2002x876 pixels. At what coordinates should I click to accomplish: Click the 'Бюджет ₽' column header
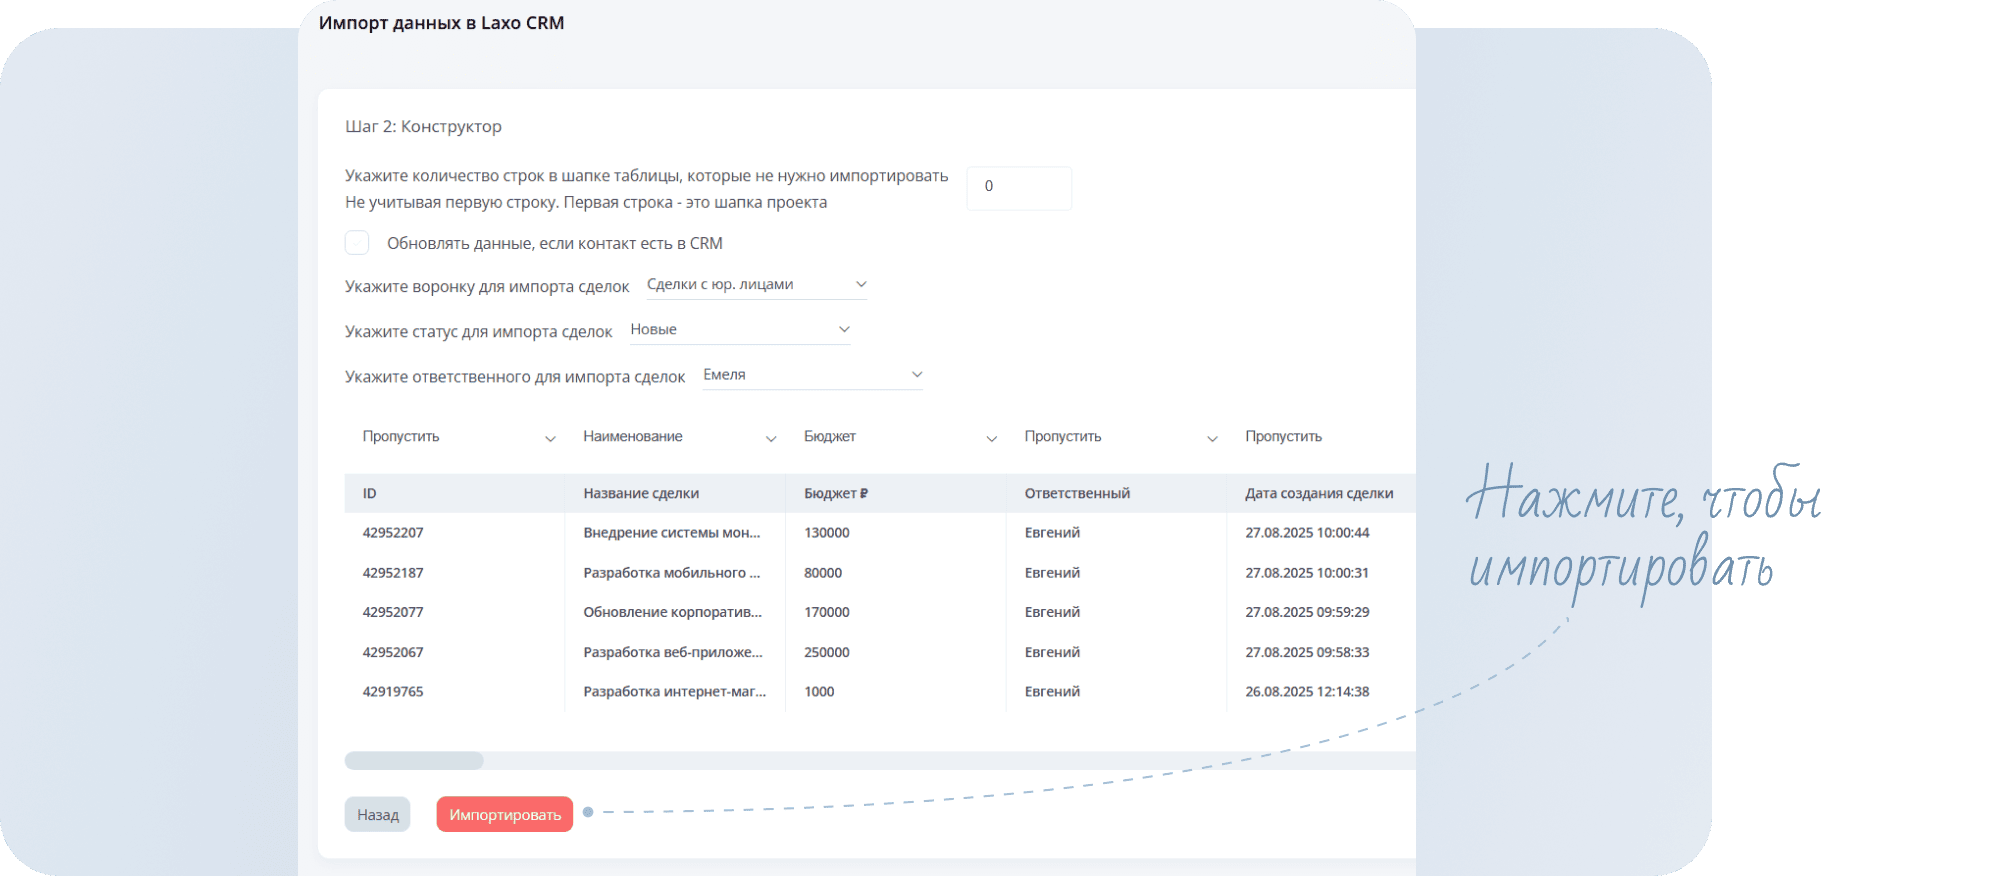point(835,493)
